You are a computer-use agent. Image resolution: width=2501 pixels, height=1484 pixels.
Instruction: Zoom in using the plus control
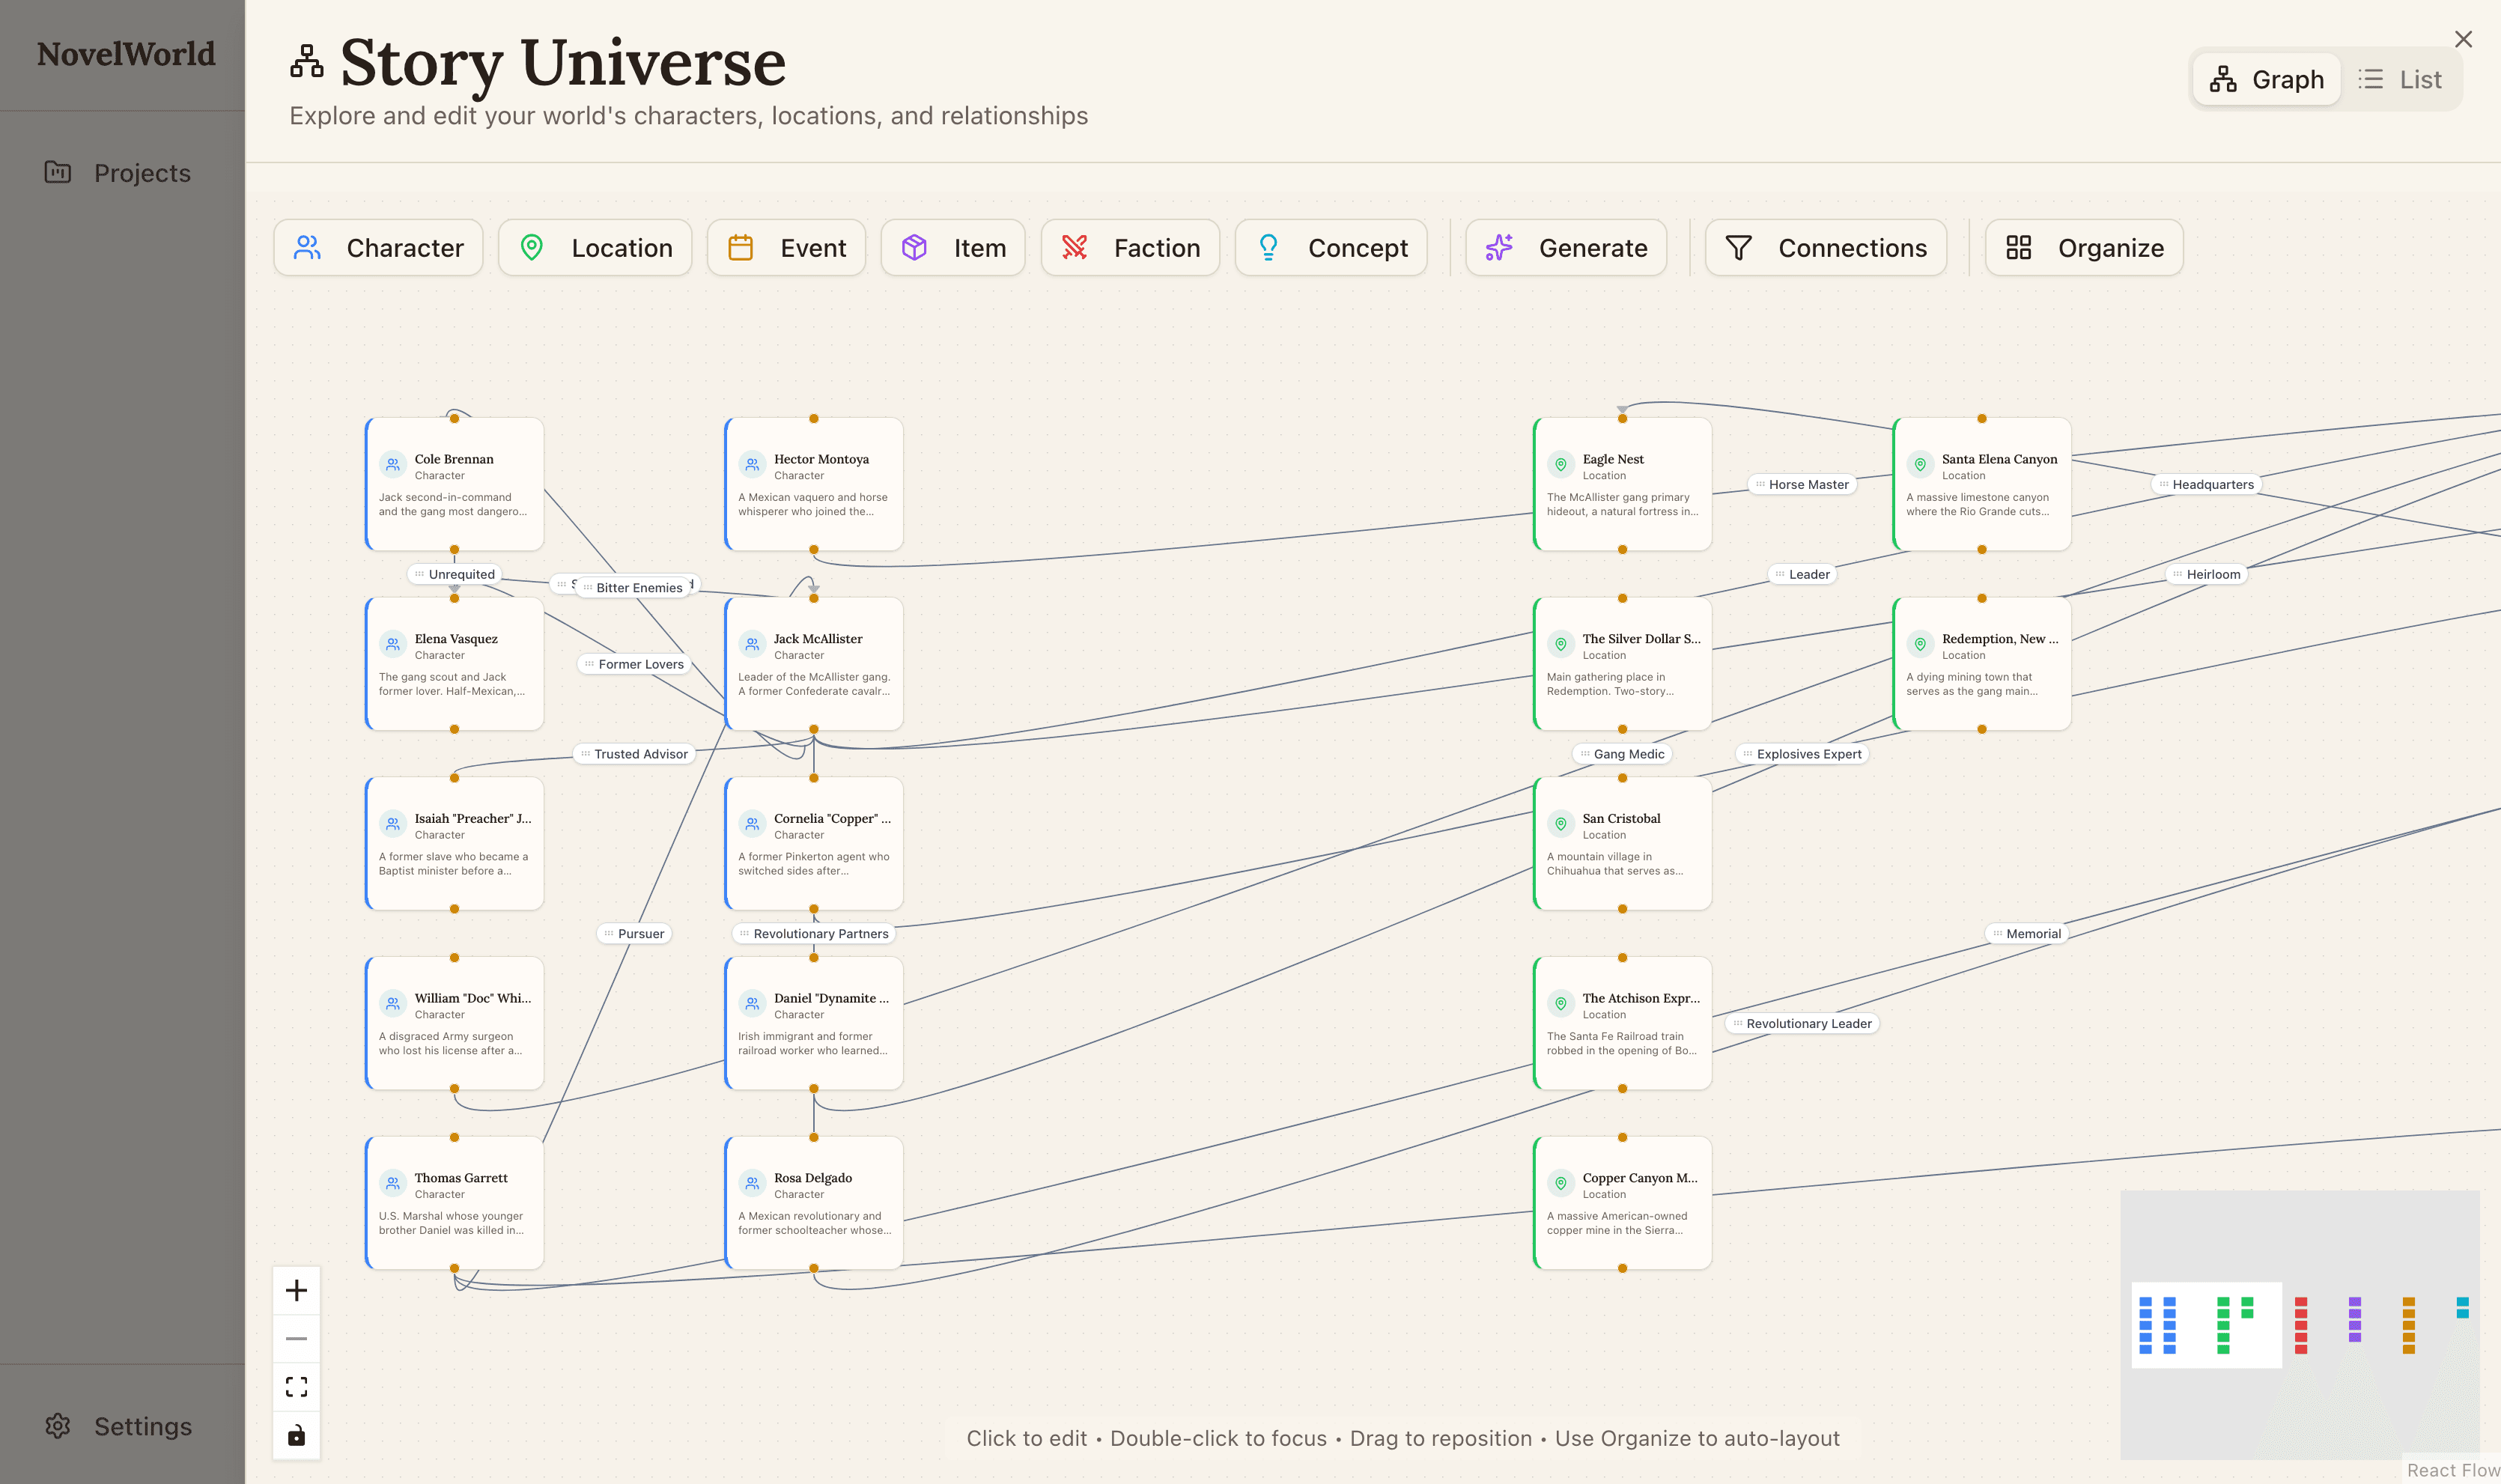pos(296,1290)
